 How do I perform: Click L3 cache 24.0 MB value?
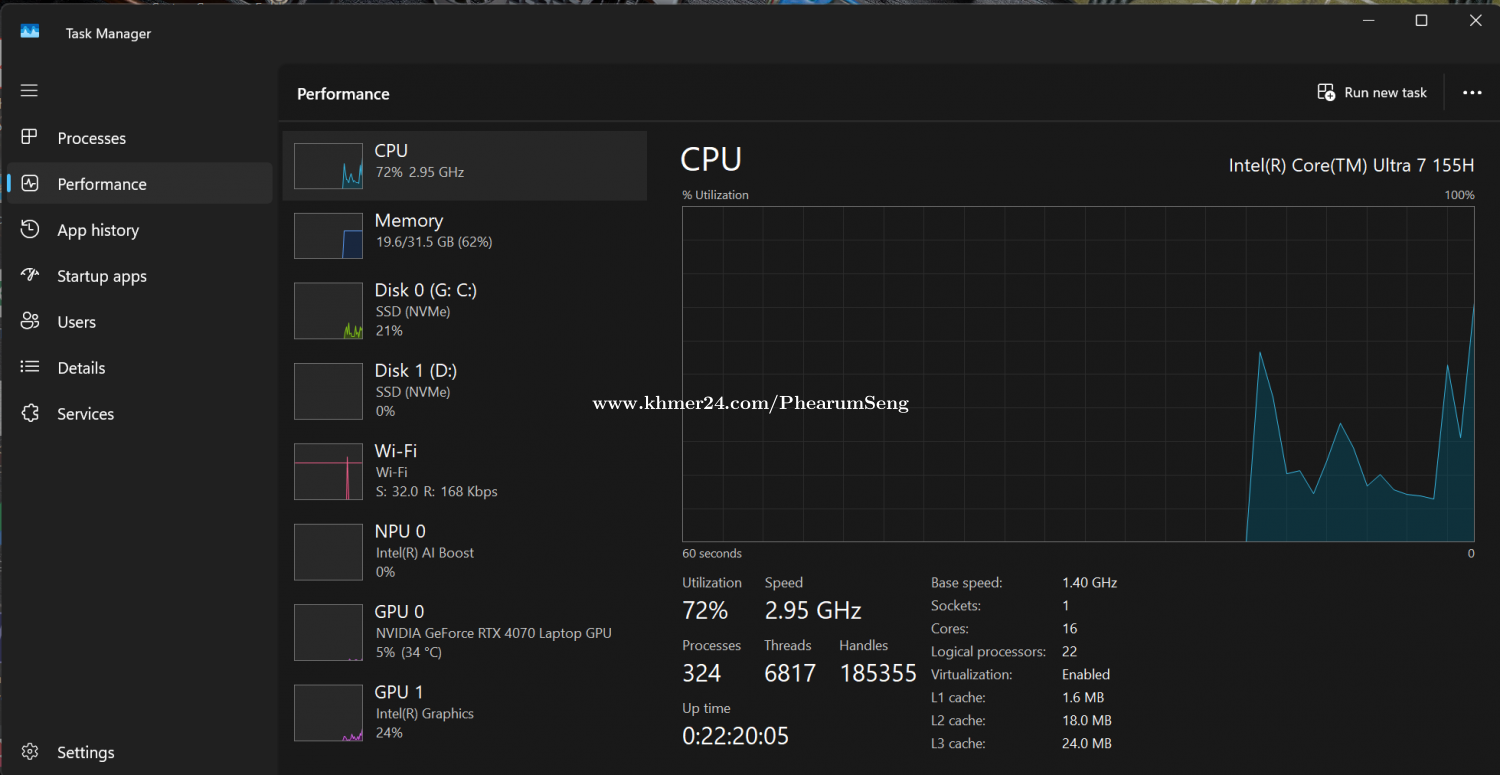(x=1087, y=743)
